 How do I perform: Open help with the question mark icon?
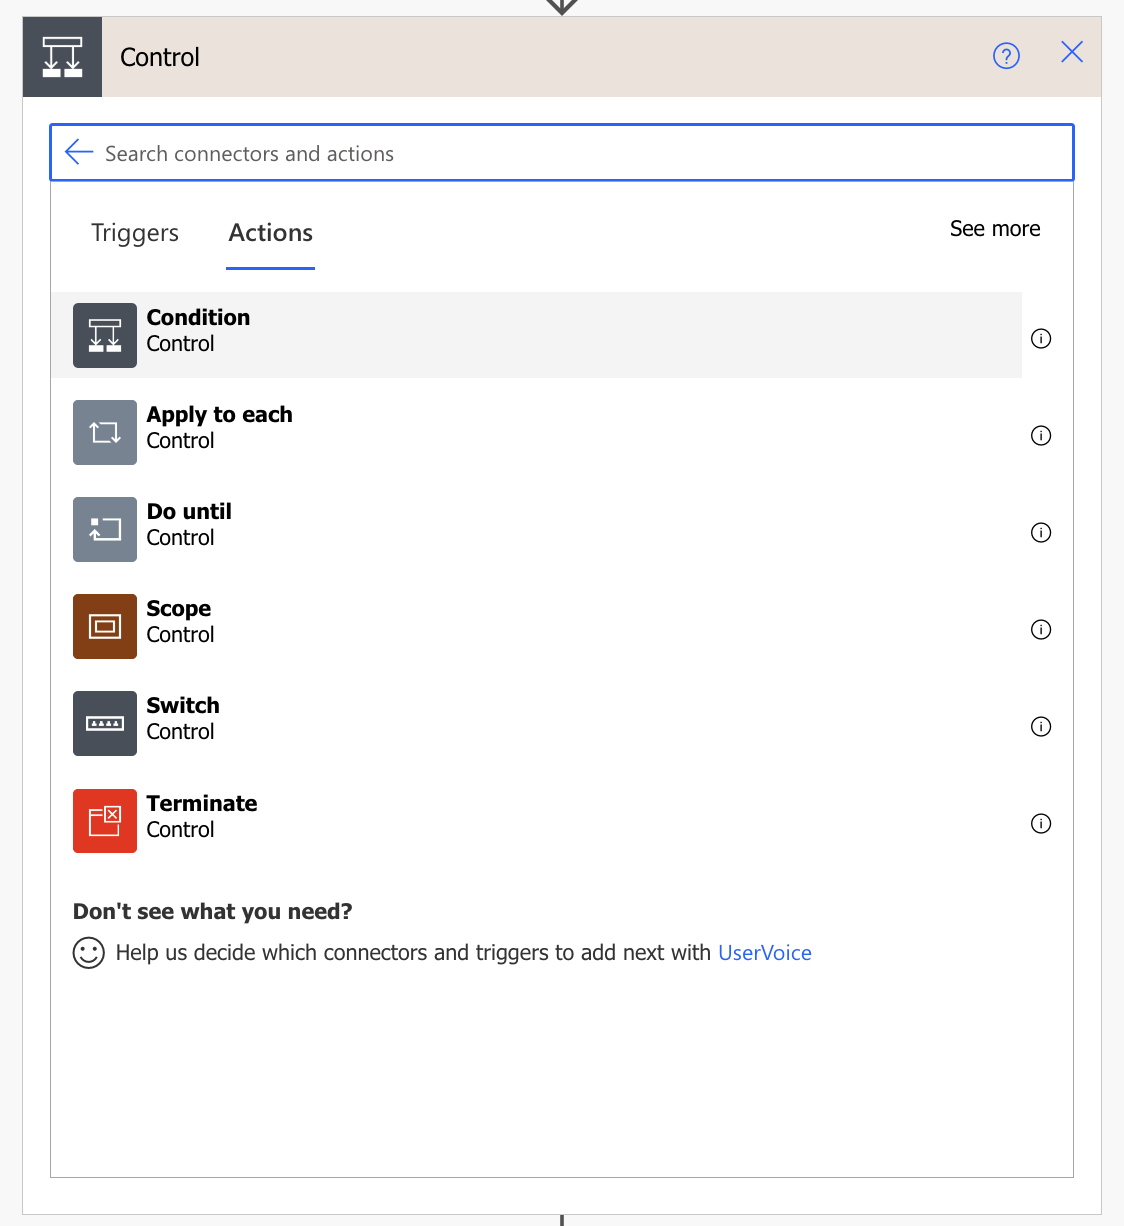tap(1006, 56)
